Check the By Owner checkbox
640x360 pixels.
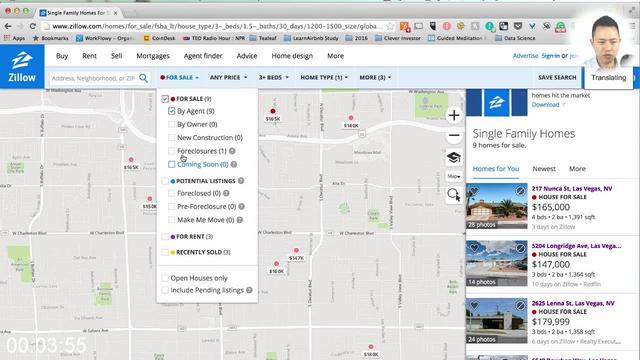click(171, 124)
